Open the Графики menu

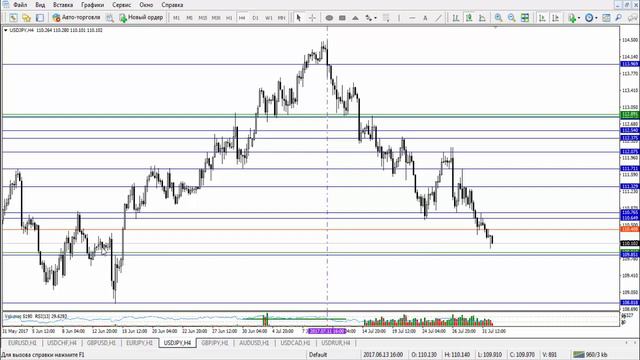coord(92,5)
